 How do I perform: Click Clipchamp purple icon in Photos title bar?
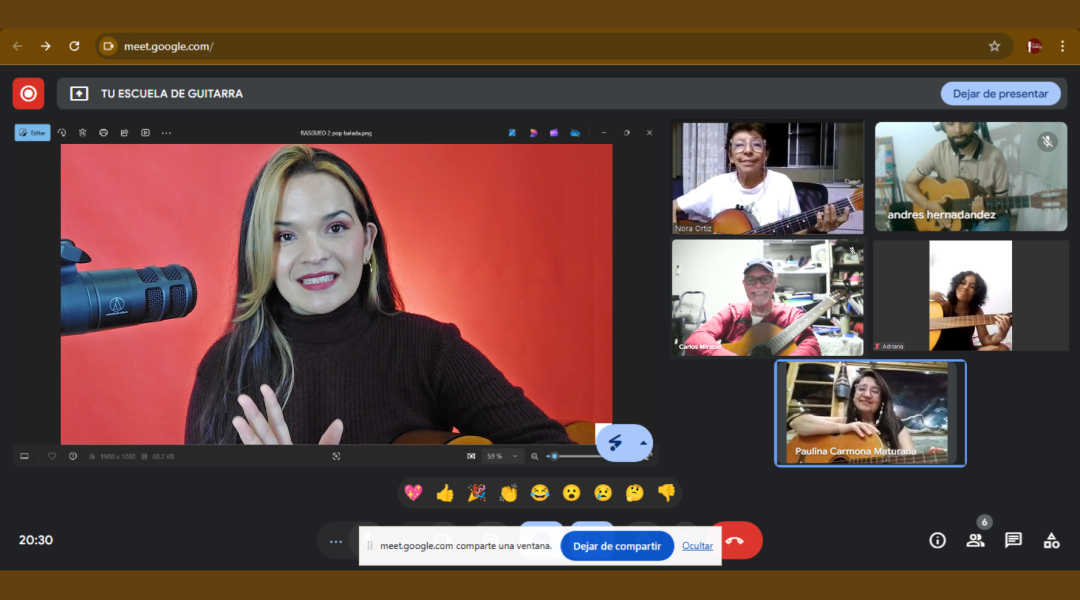click(x=554, y=133)
